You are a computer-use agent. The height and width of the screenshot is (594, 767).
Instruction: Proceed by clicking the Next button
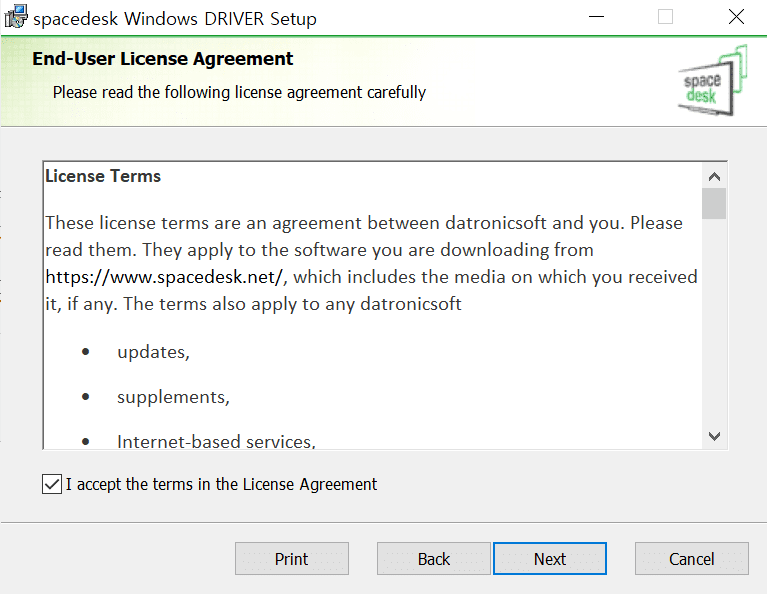(550, 558)
